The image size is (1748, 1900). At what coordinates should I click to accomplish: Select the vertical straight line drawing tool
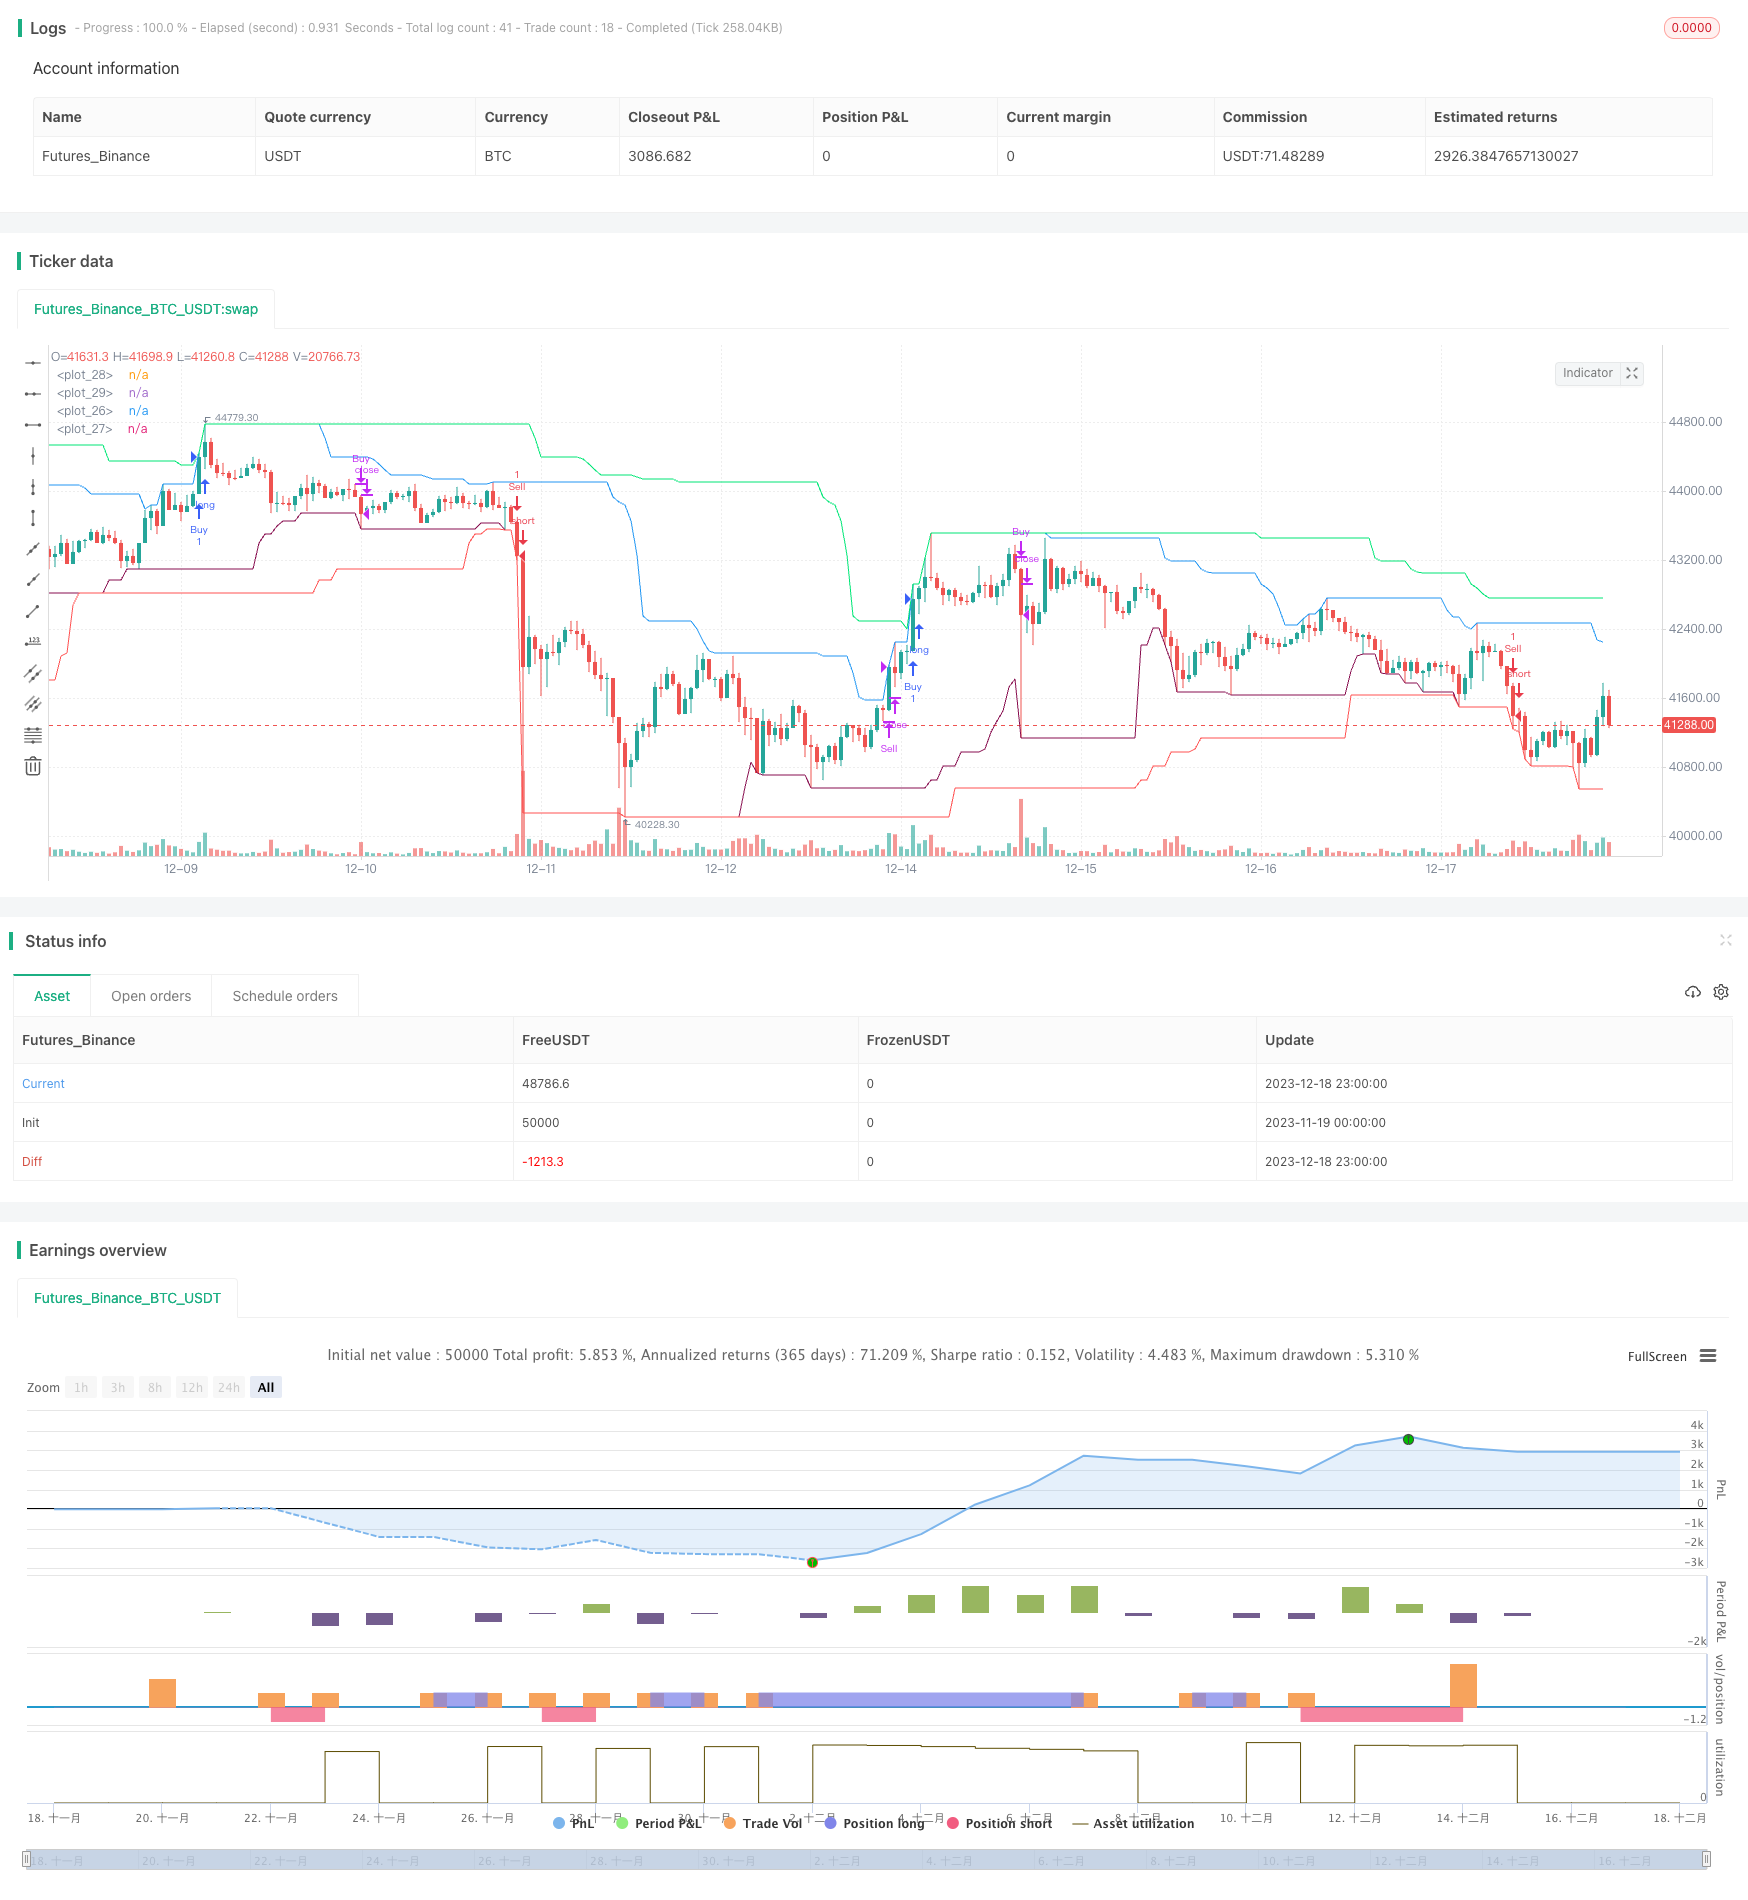point(33,456)
